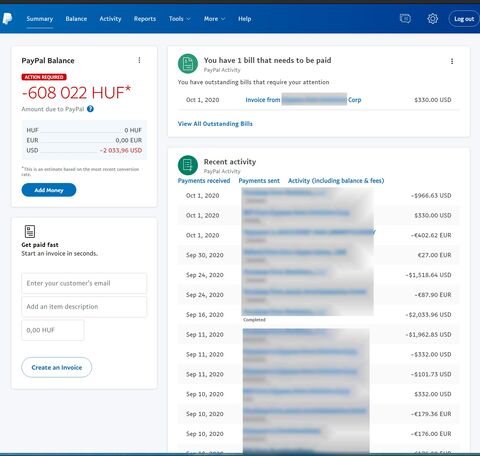Open the Reports tab

tap(145, 19)
